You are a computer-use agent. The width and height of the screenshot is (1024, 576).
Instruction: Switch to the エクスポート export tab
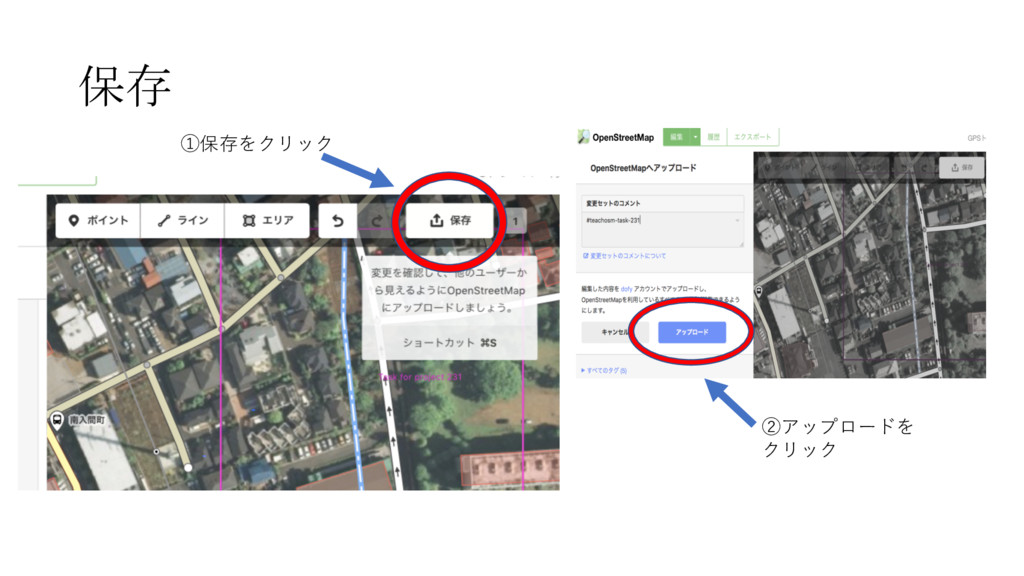[752, 137]
